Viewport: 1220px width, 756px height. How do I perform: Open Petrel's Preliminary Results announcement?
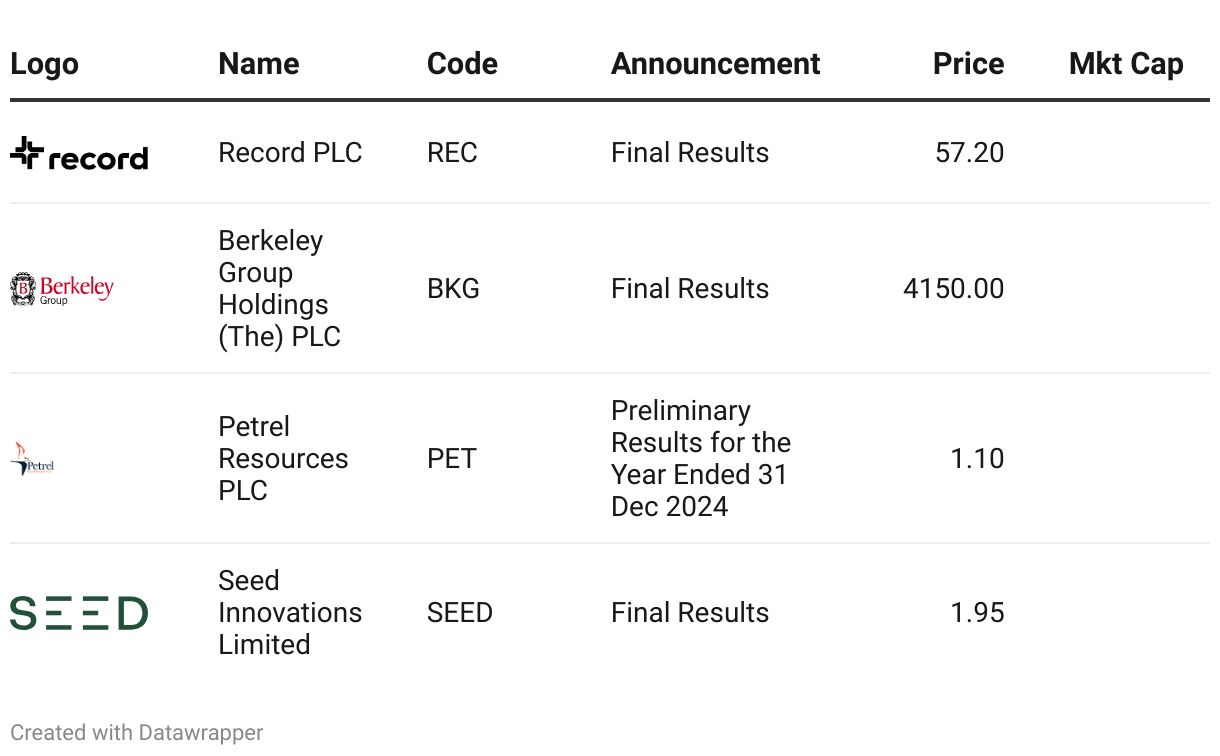pos(700,459)
